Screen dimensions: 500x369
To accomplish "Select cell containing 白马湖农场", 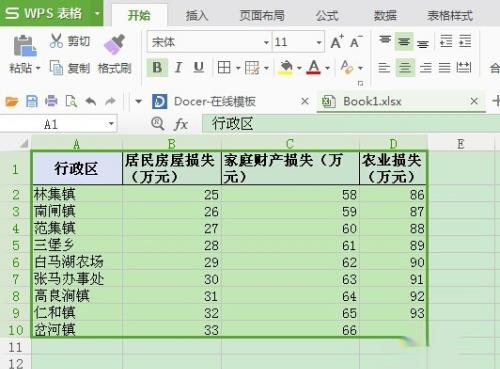I will coord(77,262).
